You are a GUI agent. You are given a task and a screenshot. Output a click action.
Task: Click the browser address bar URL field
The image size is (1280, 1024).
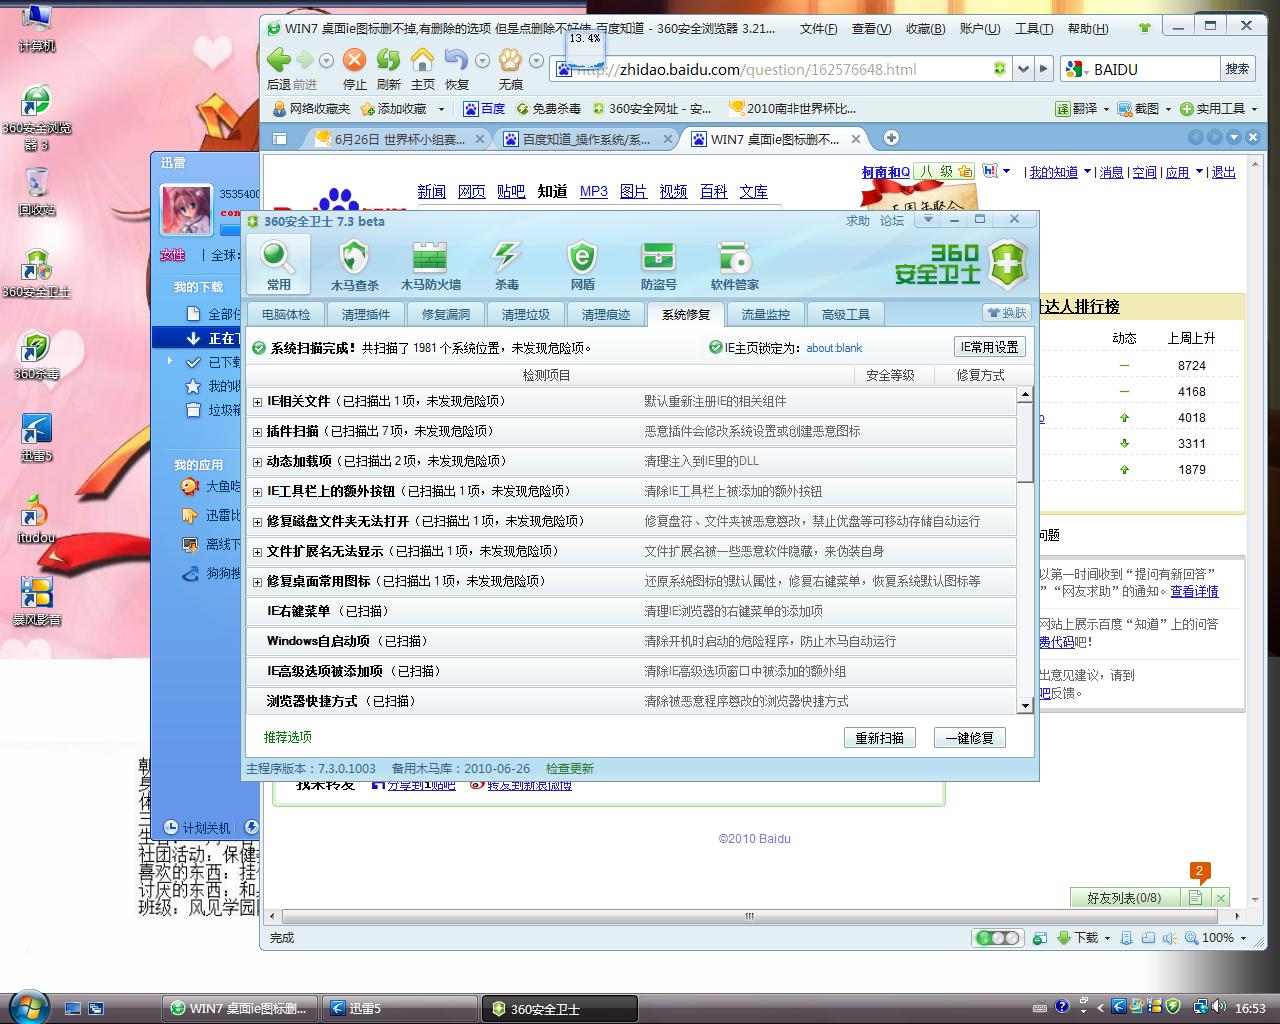[x=782, y=69]
